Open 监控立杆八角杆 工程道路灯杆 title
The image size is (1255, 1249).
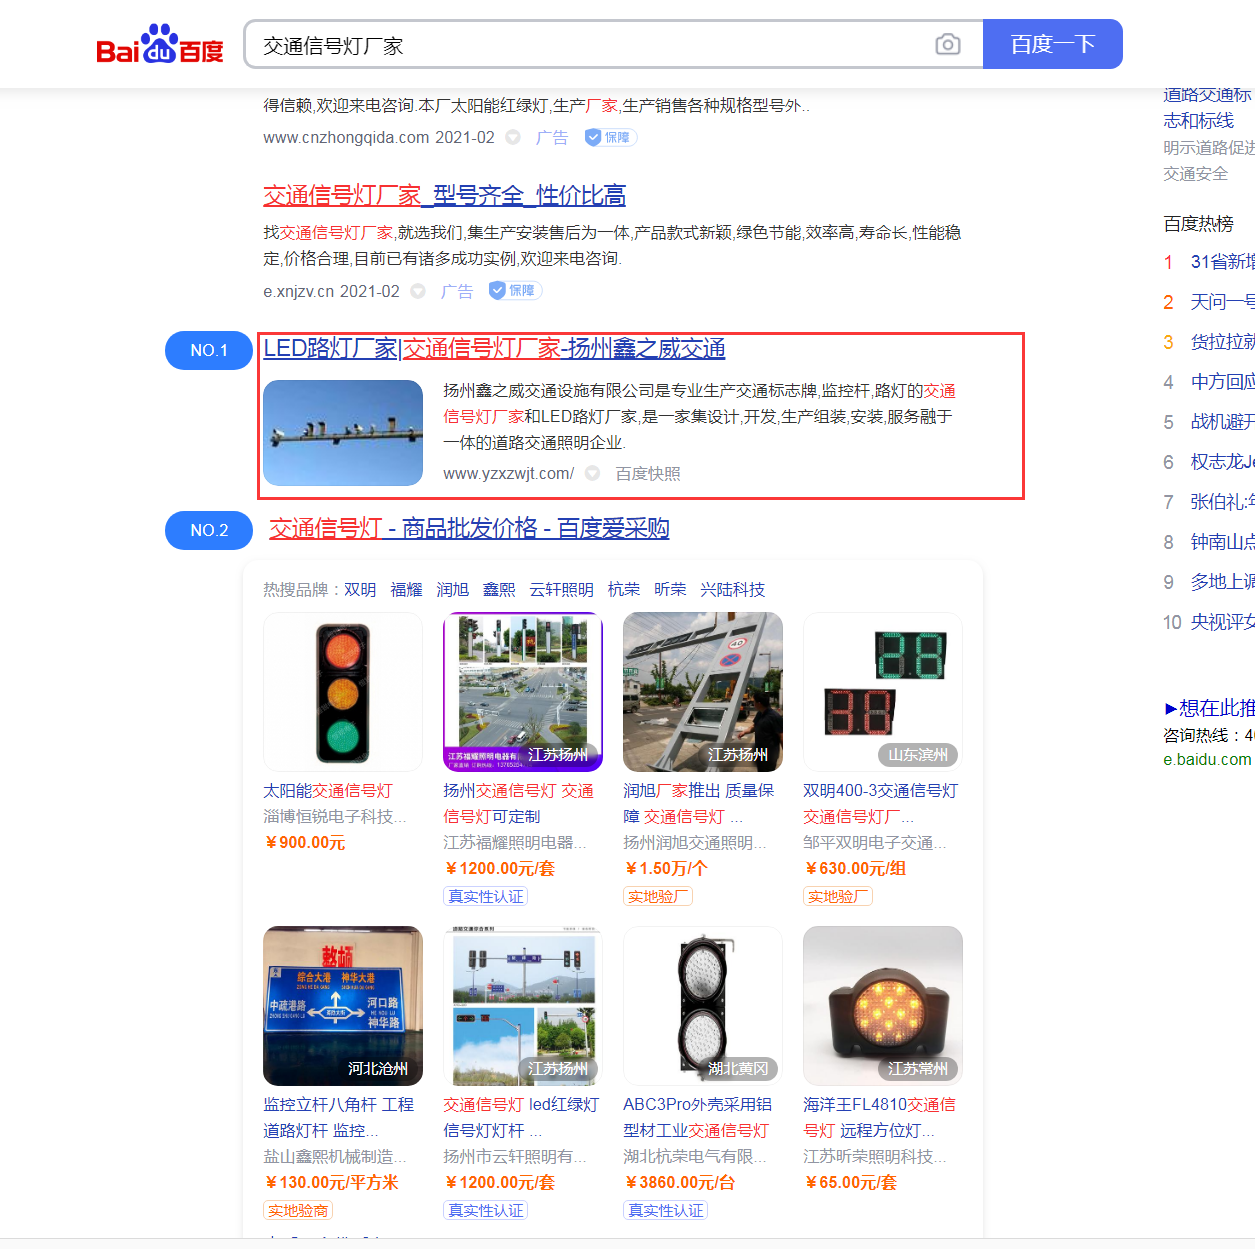pos(338,1117)
